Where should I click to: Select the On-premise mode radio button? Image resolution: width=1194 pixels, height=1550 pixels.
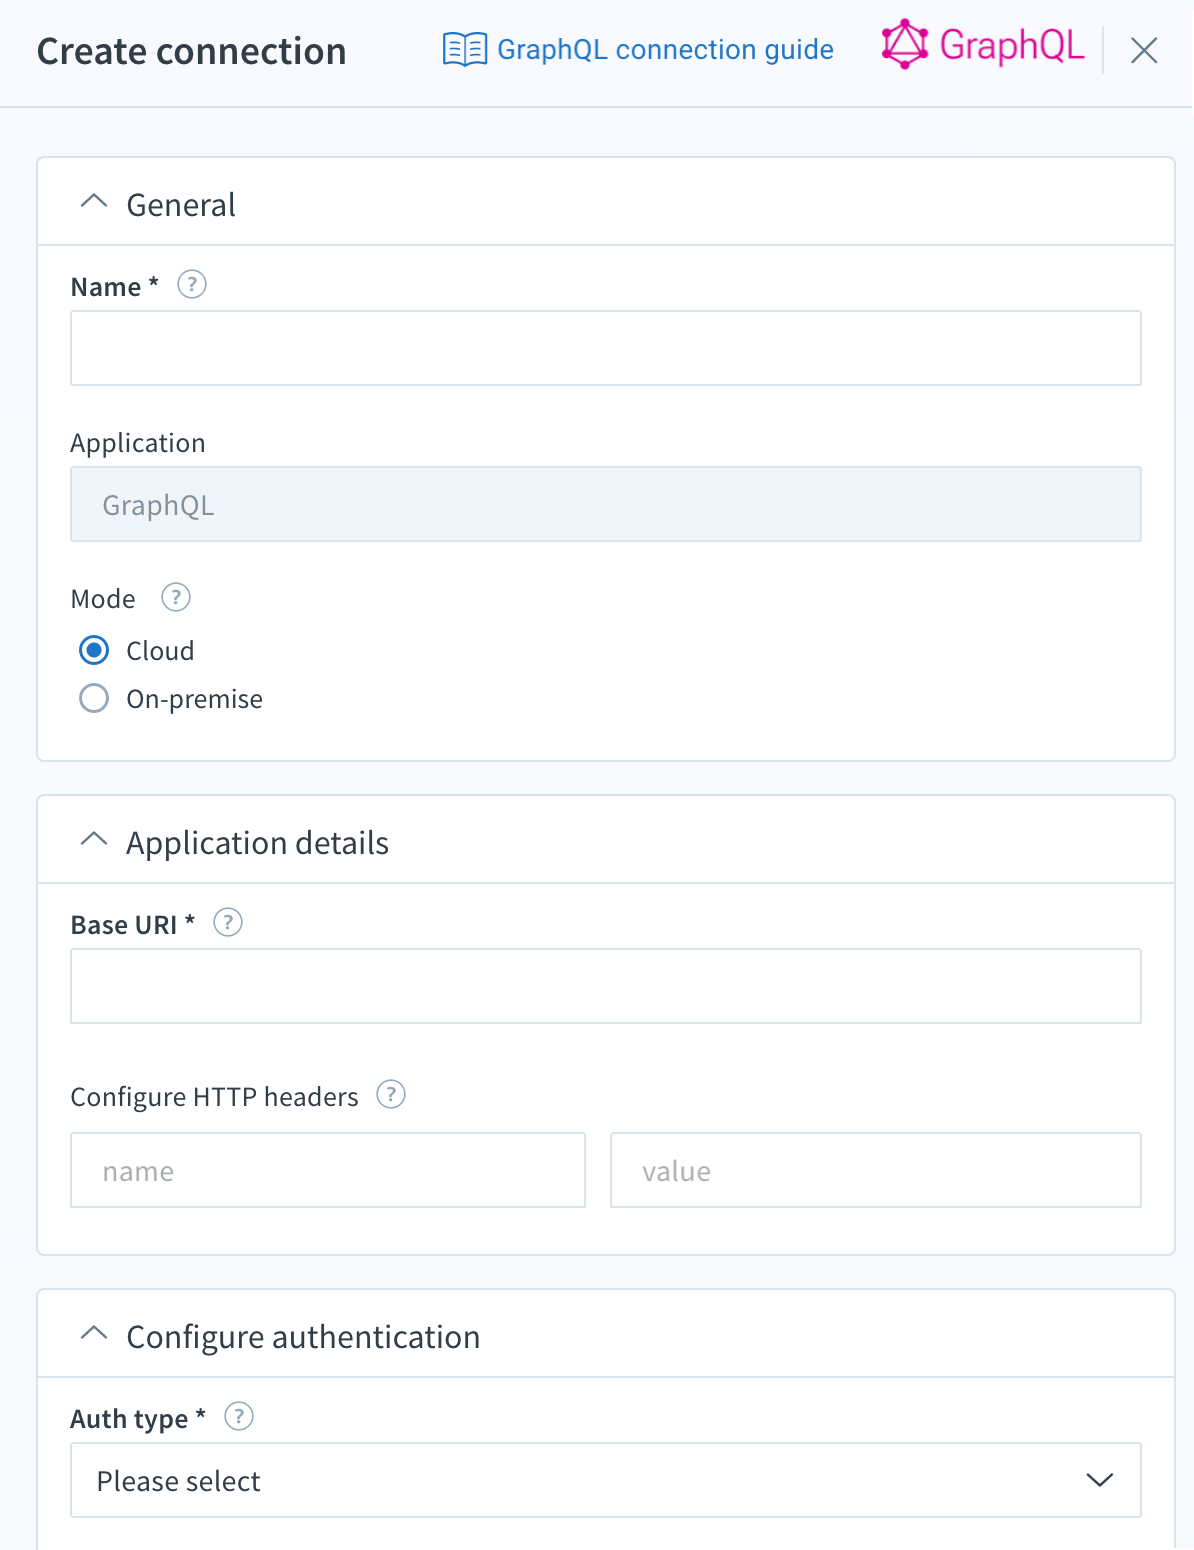coord(94,698)
